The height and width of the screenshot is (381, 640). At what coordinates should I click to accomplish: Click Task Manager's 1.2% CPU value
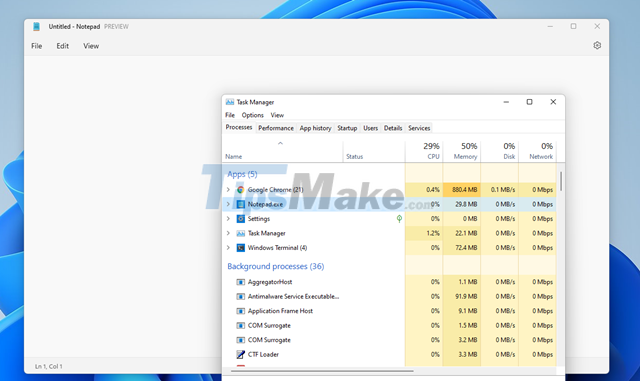click(x=433, y=233)
